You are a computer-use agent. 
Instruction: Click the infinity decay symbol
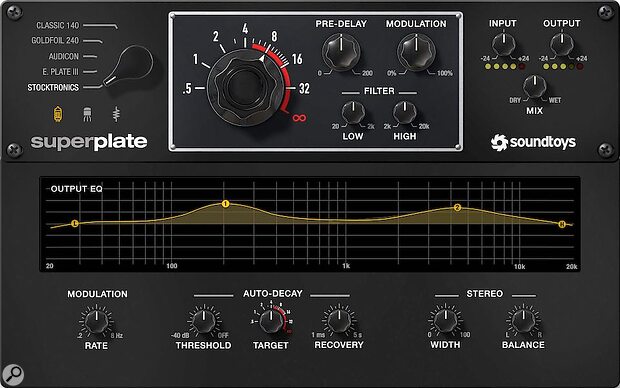[299, 118]
